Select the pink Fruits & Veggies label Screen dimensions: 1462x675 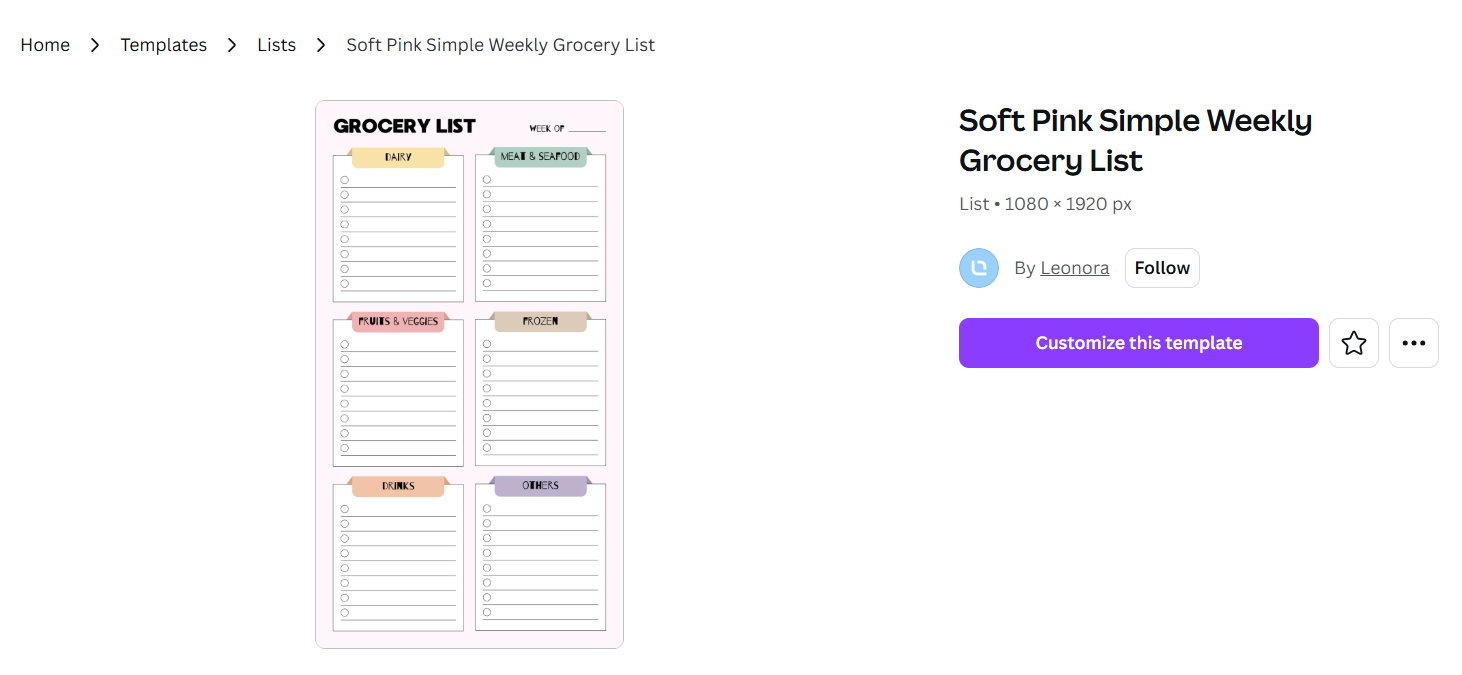click(397, 322)
